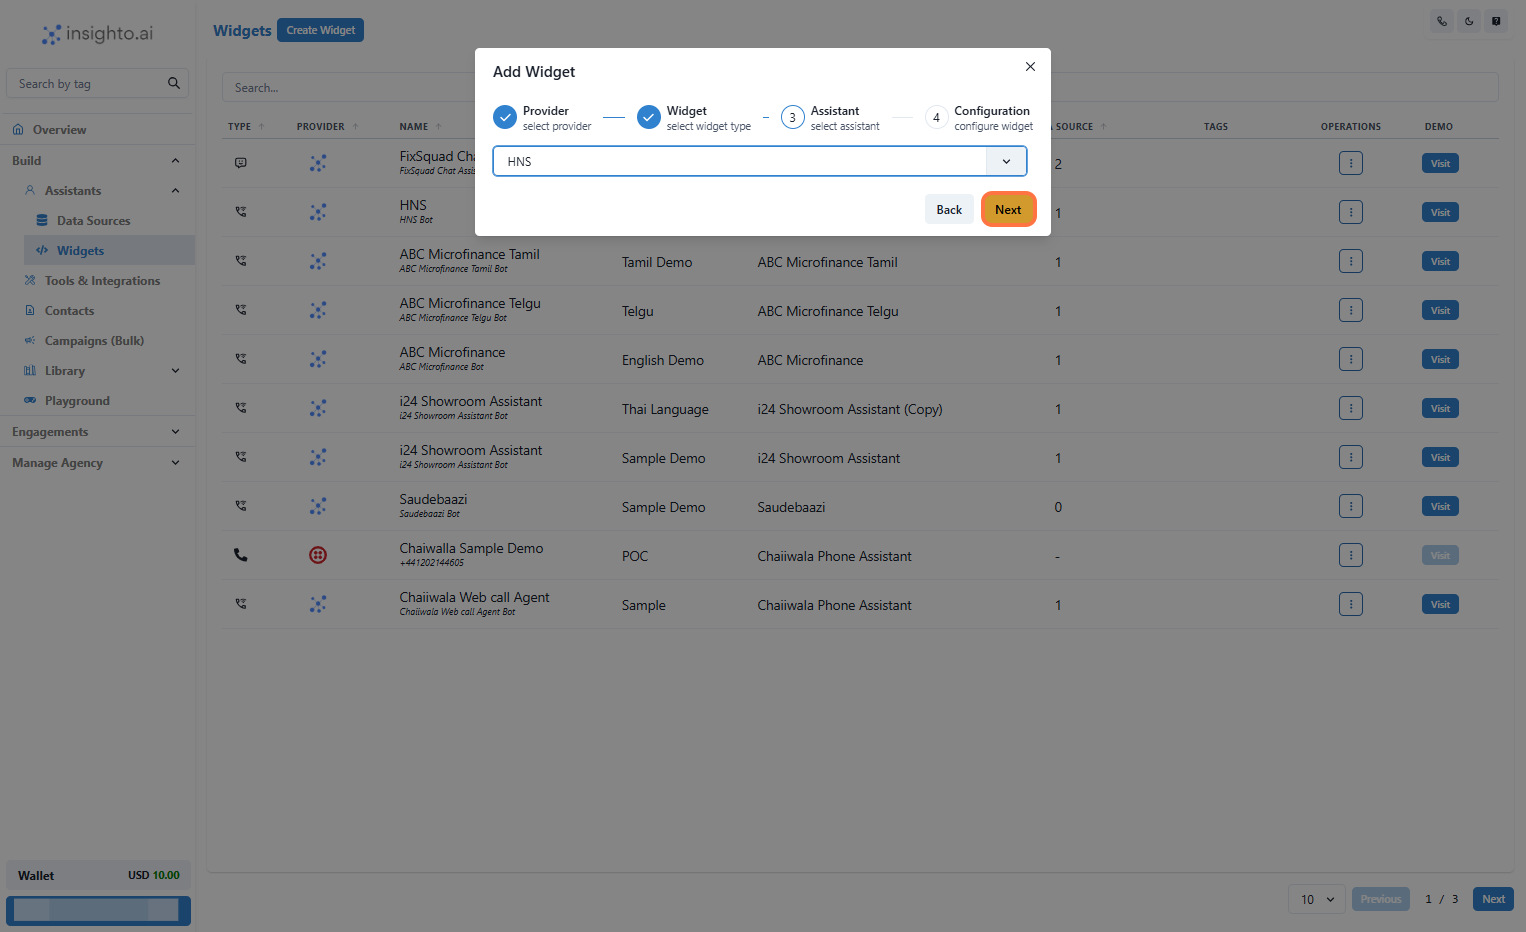Select Widgets in the sidebar

click(x=109, y=251)
